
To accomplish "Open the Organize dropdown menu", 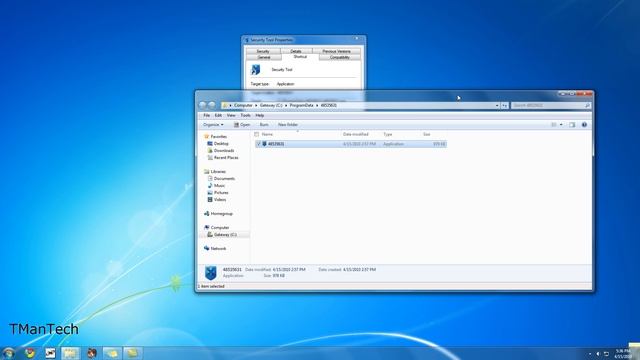I will [213, 124].
